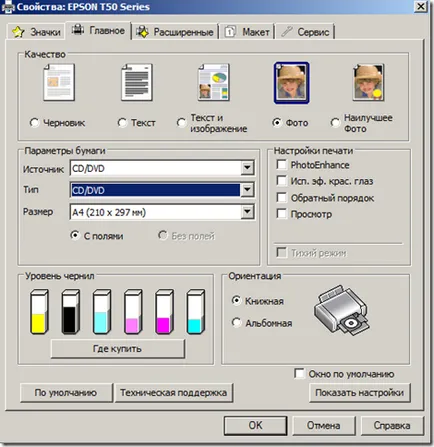Enable the PhotoEnhance checkbox
Viewport: 434px width, 447px height.
282,164
